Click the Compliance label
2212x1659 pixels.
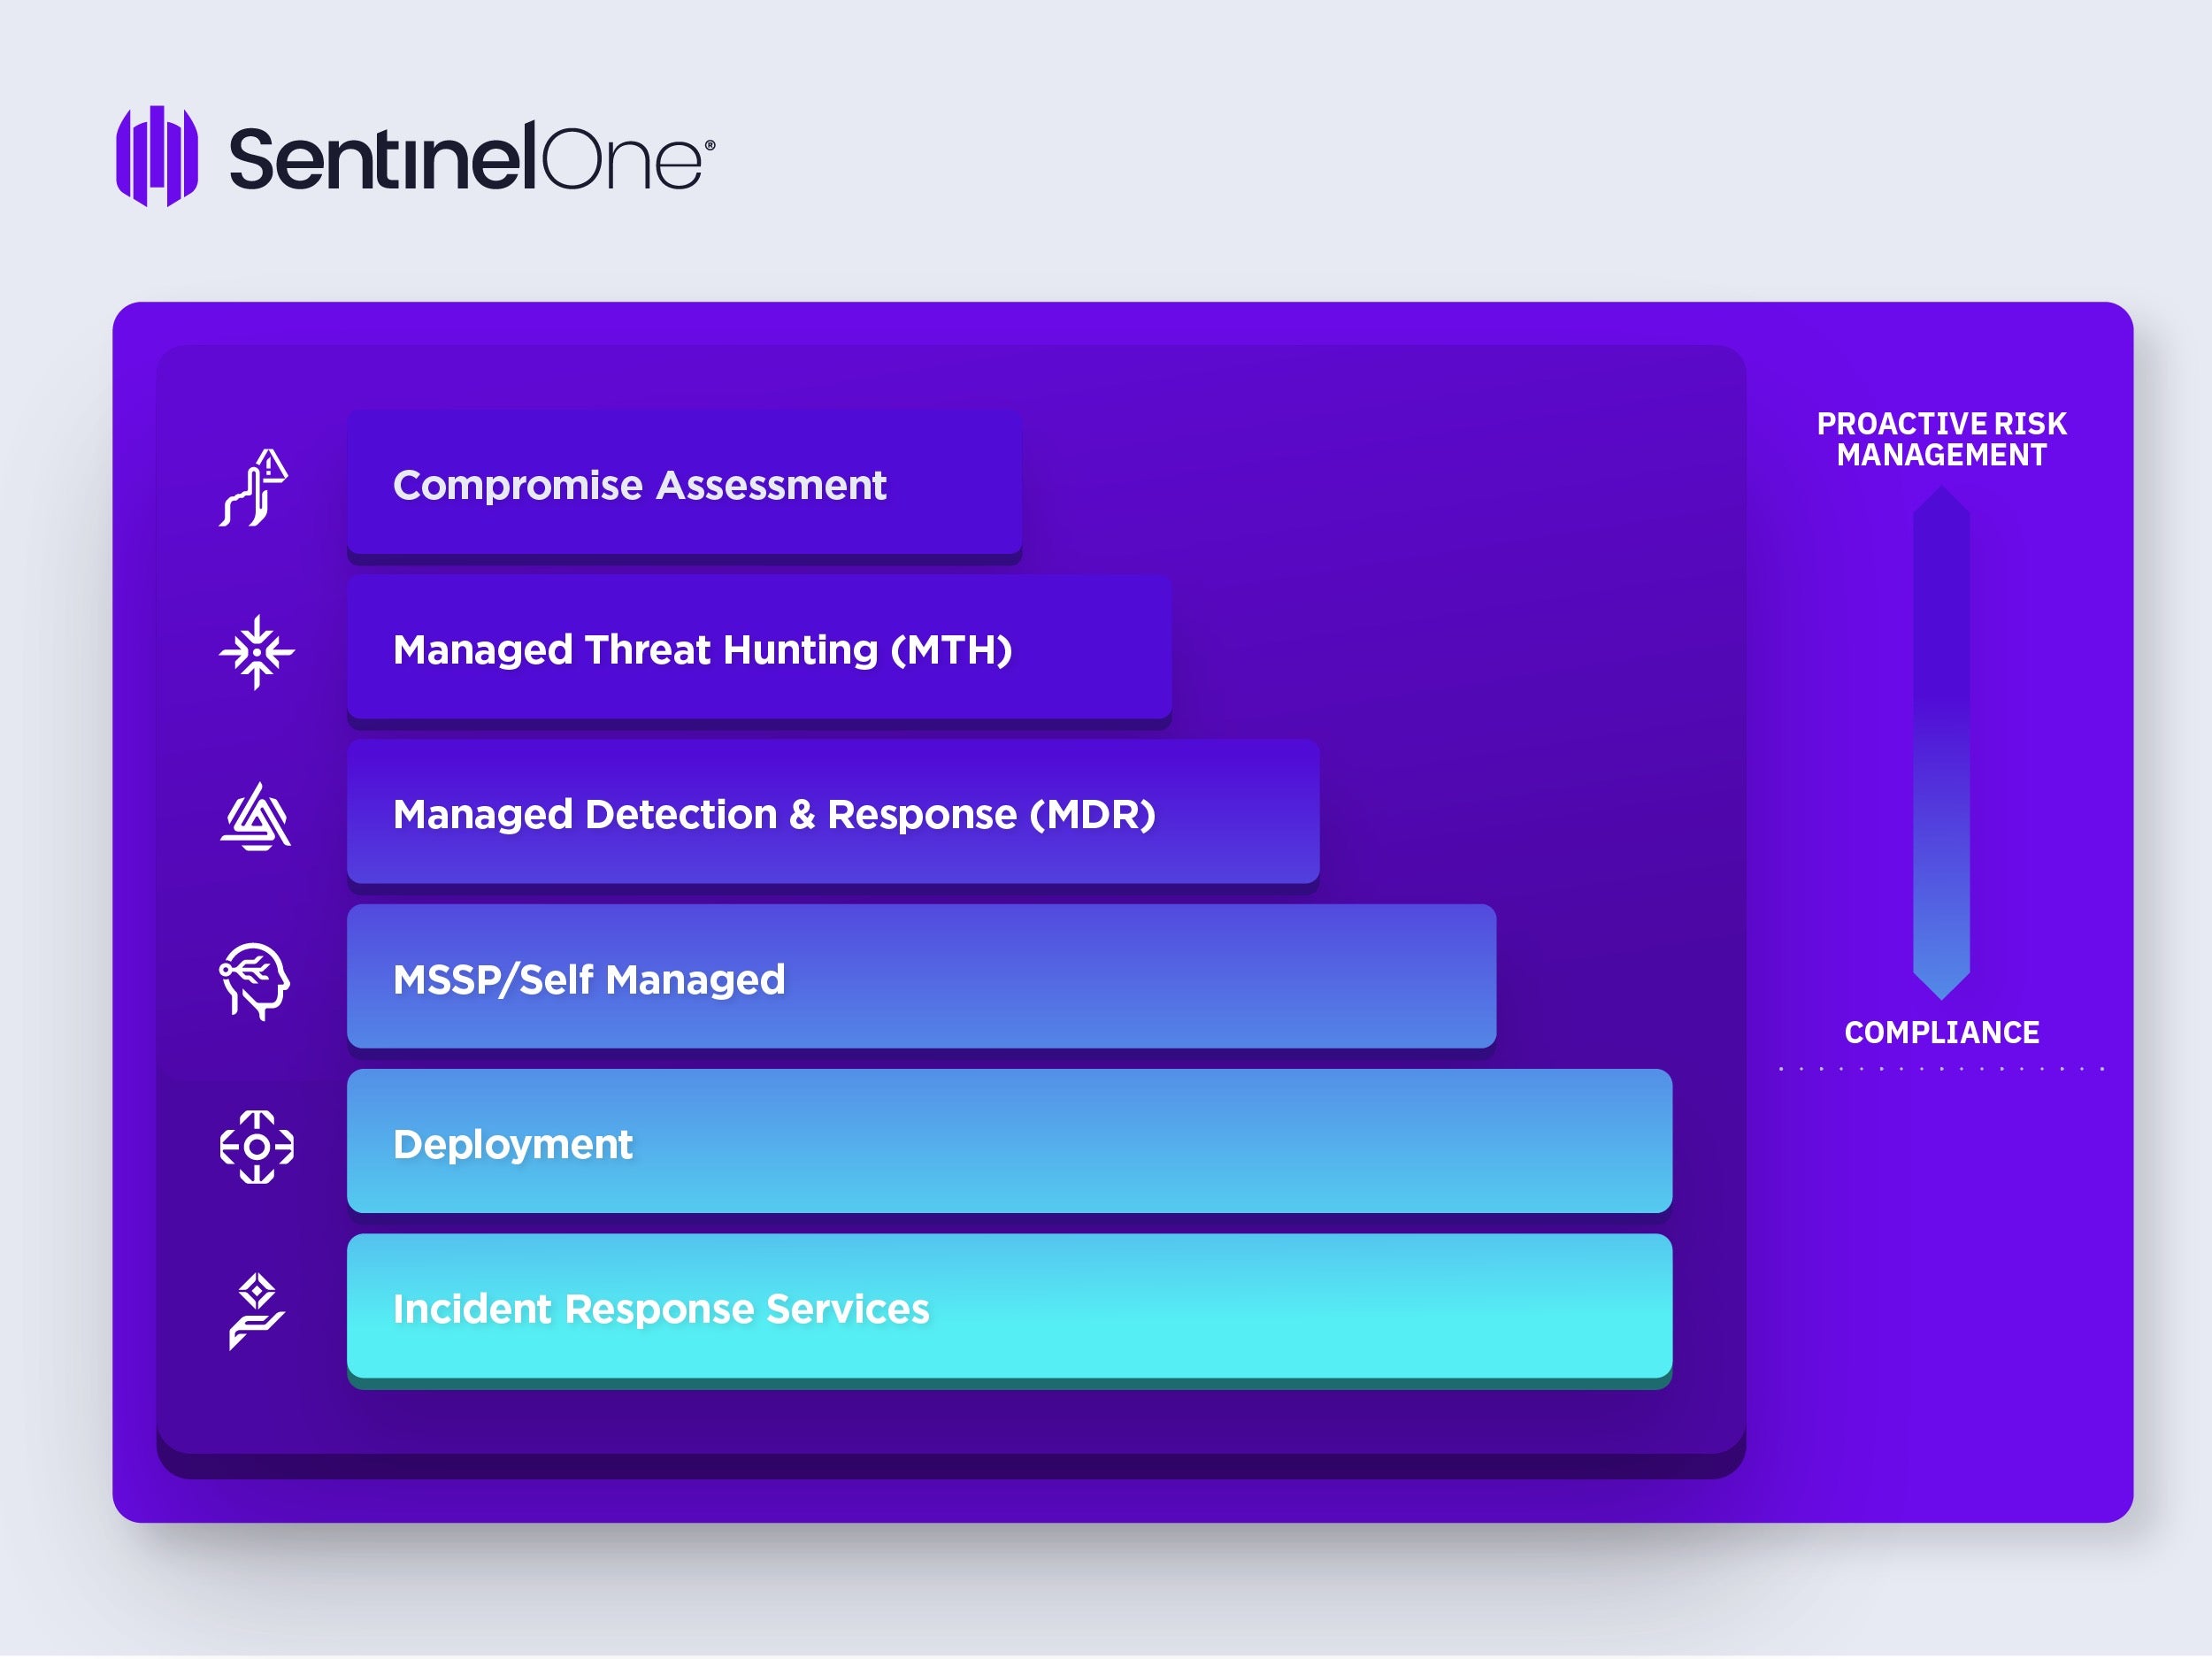click(1941, 1032)
